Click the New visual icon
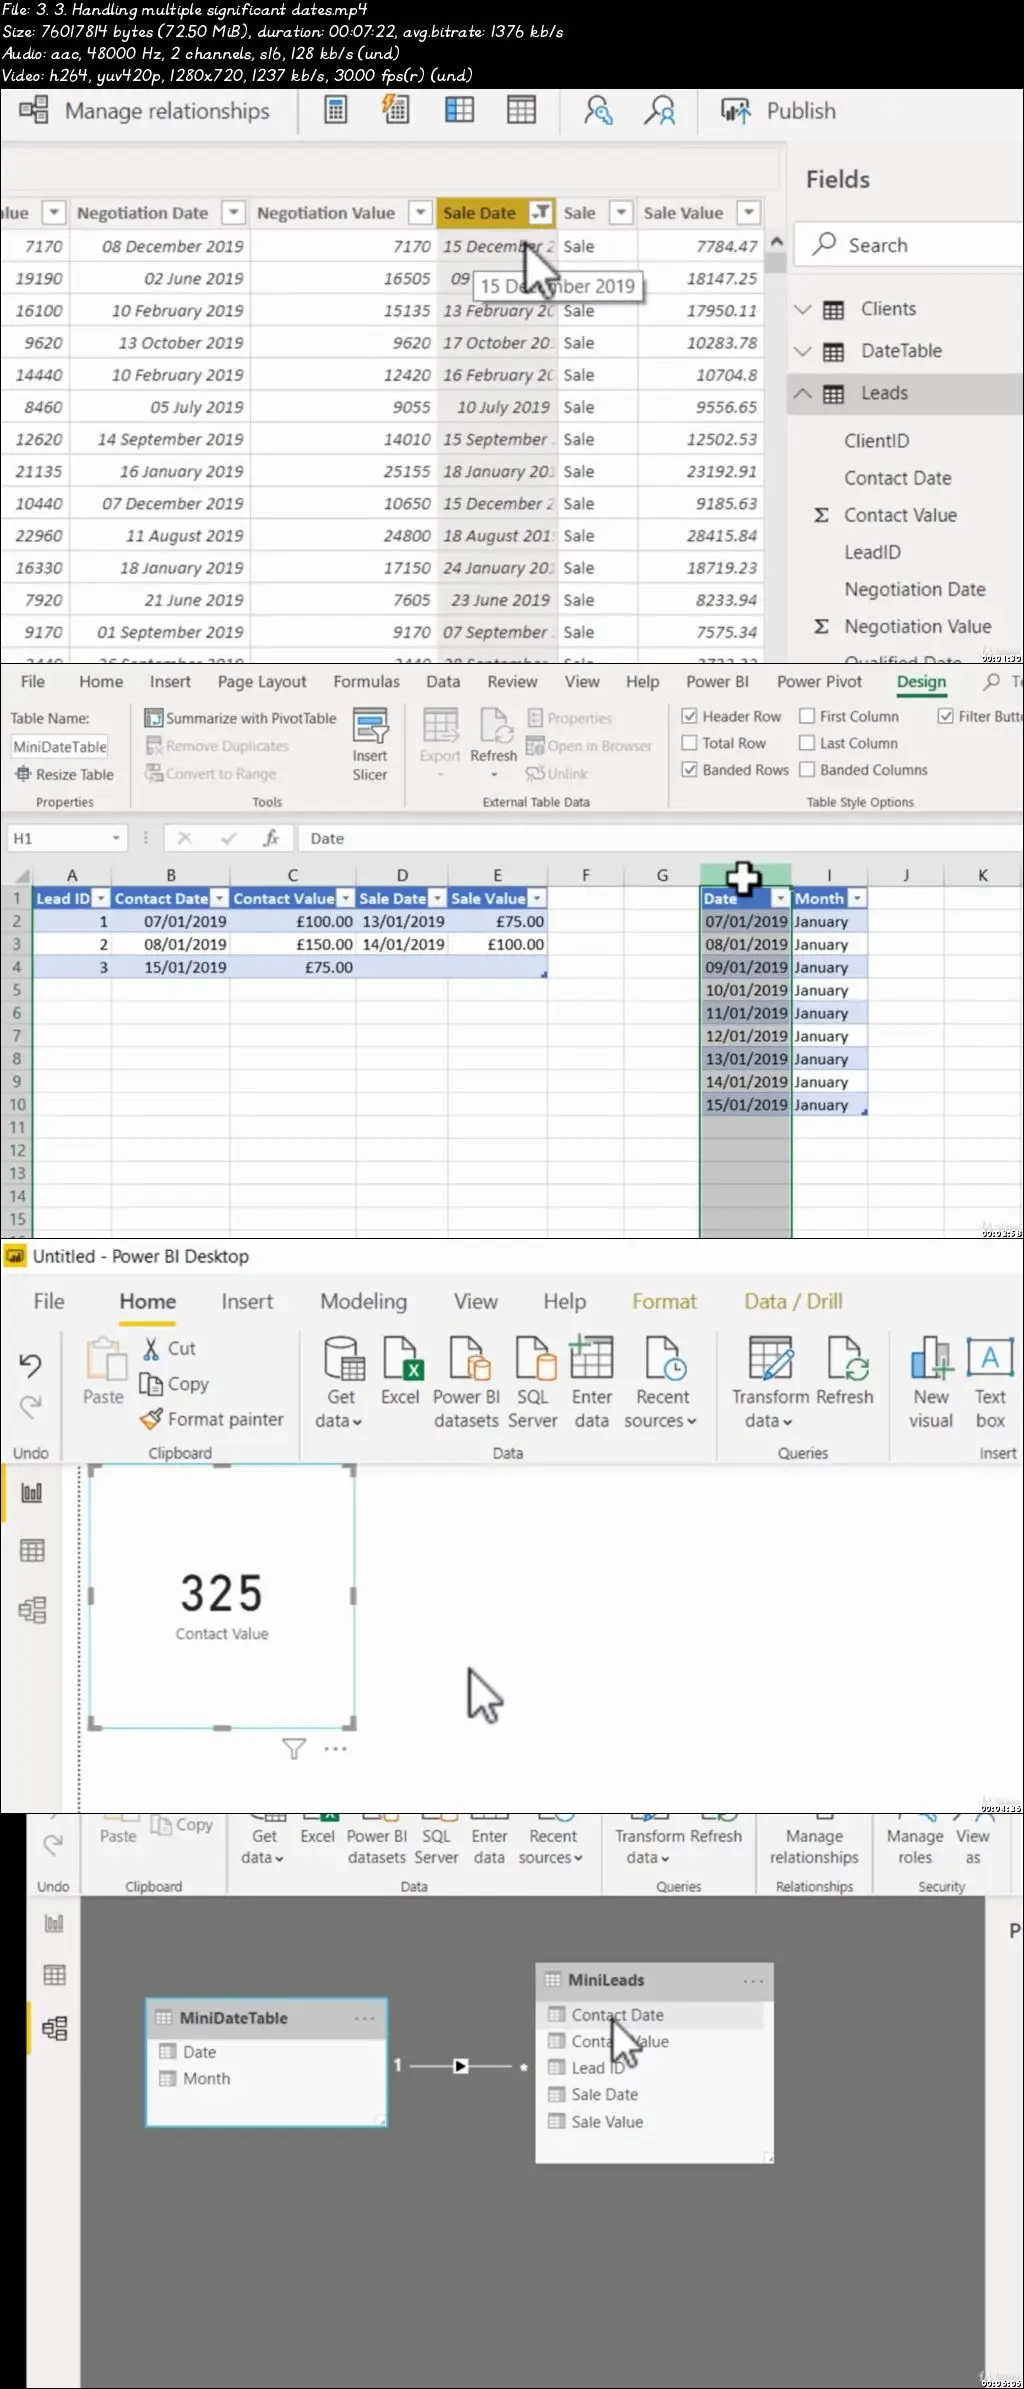The width and height of the screenshot is (1024, 2389). click(931, 1358)
